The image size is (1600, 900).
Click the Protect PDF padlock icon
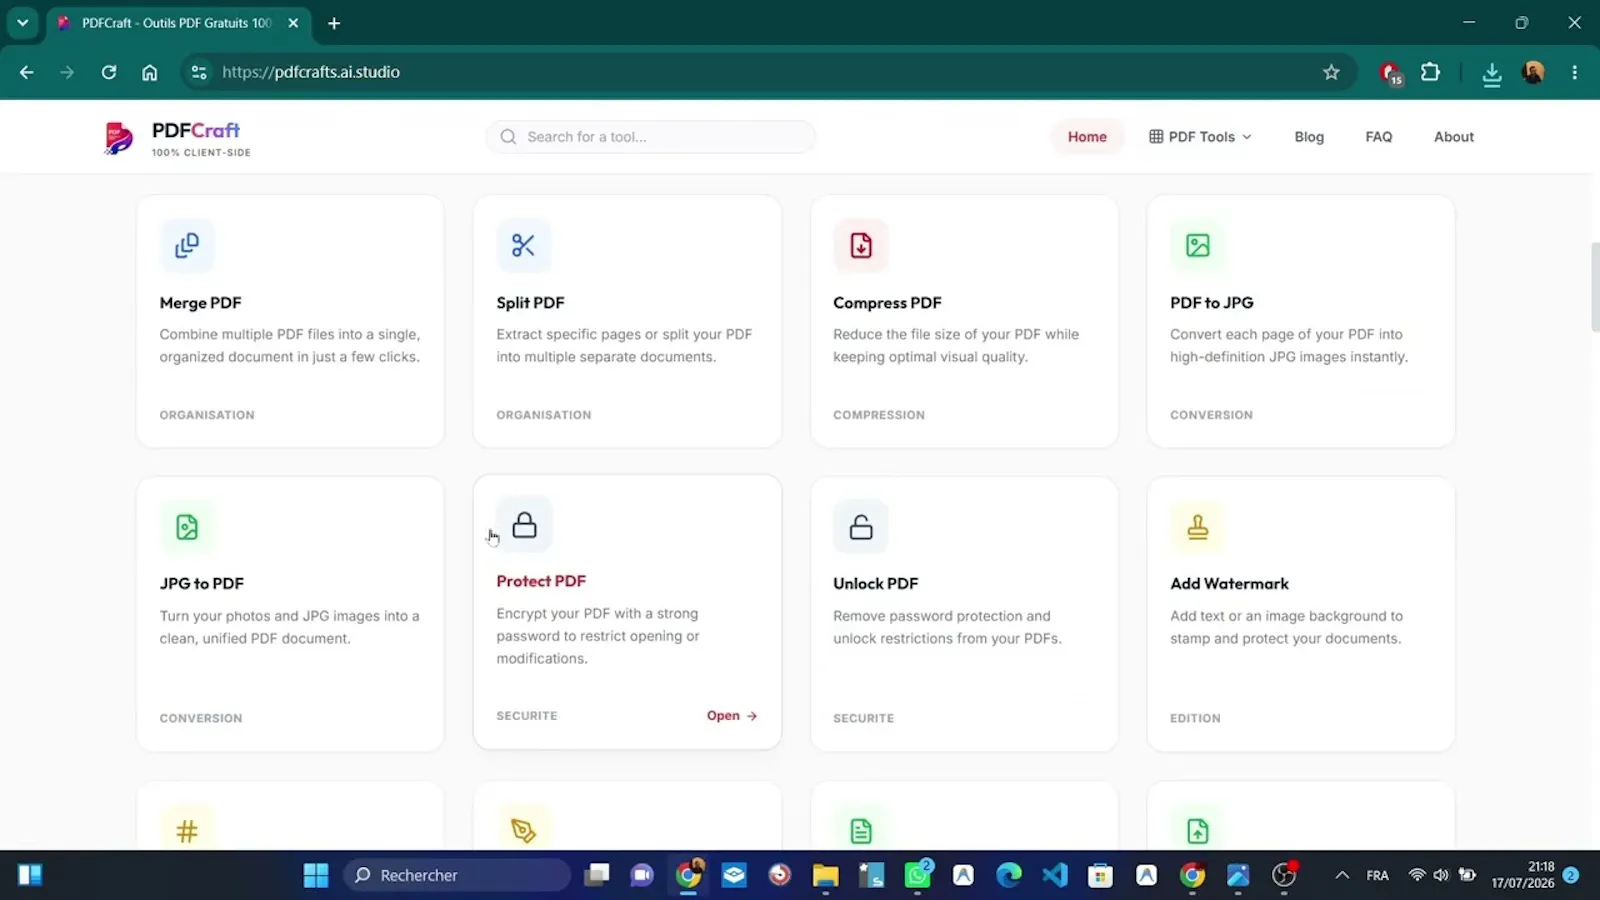(524, 525)
